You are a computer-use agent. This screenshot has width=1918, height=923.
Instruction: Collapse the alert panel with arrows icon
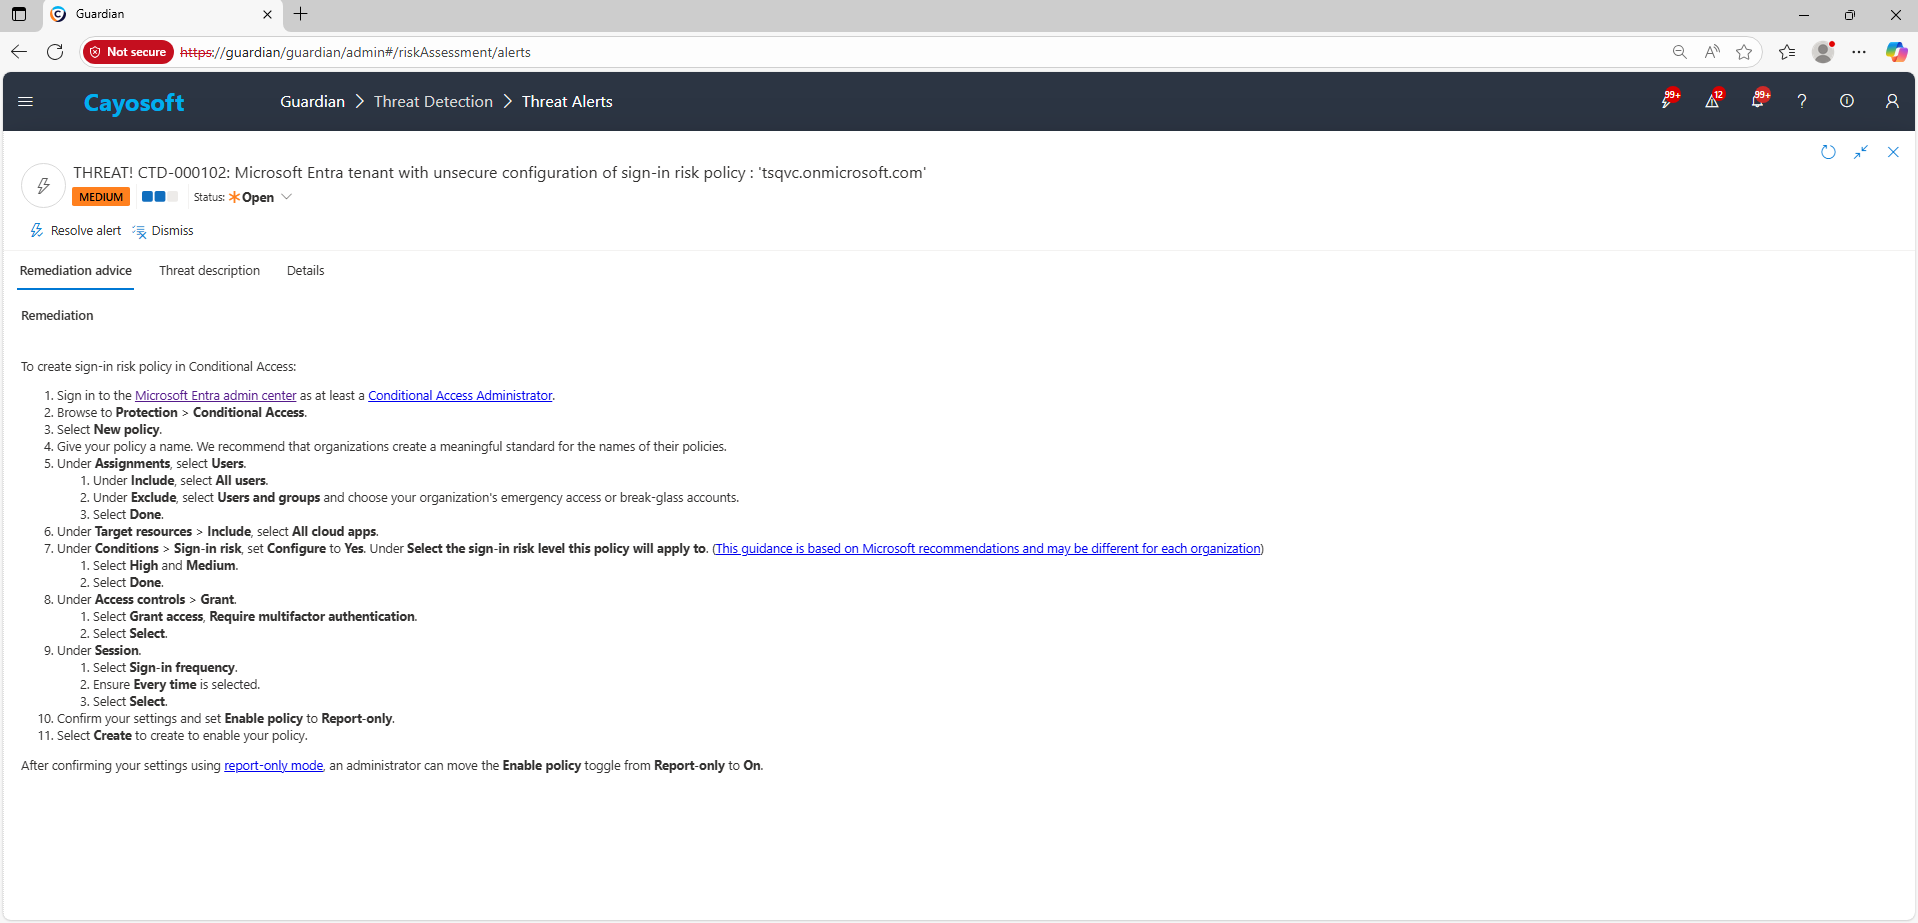pyautogui.click(x=1861, y=152)
